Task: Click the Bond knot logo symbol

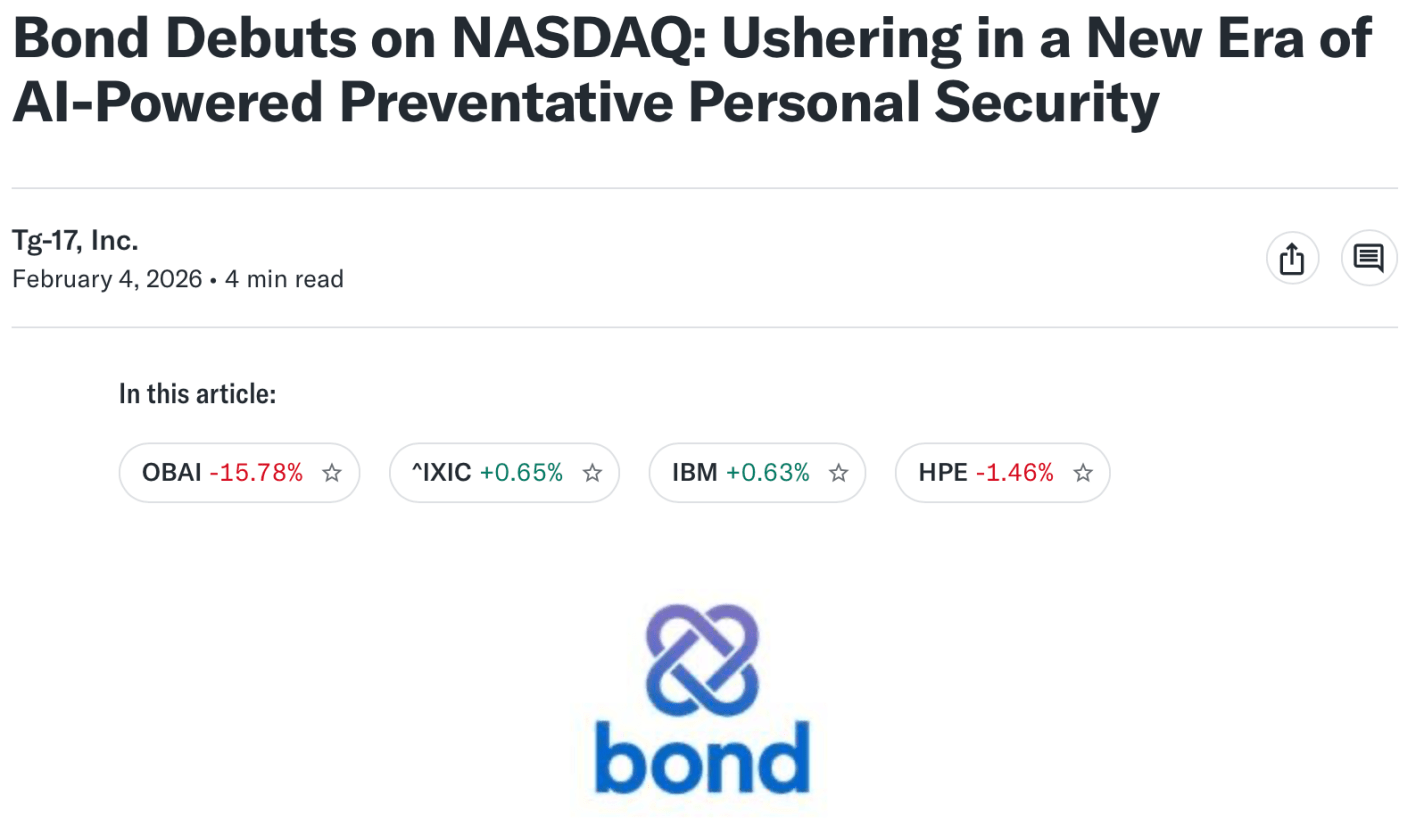Action: (702, 657)
